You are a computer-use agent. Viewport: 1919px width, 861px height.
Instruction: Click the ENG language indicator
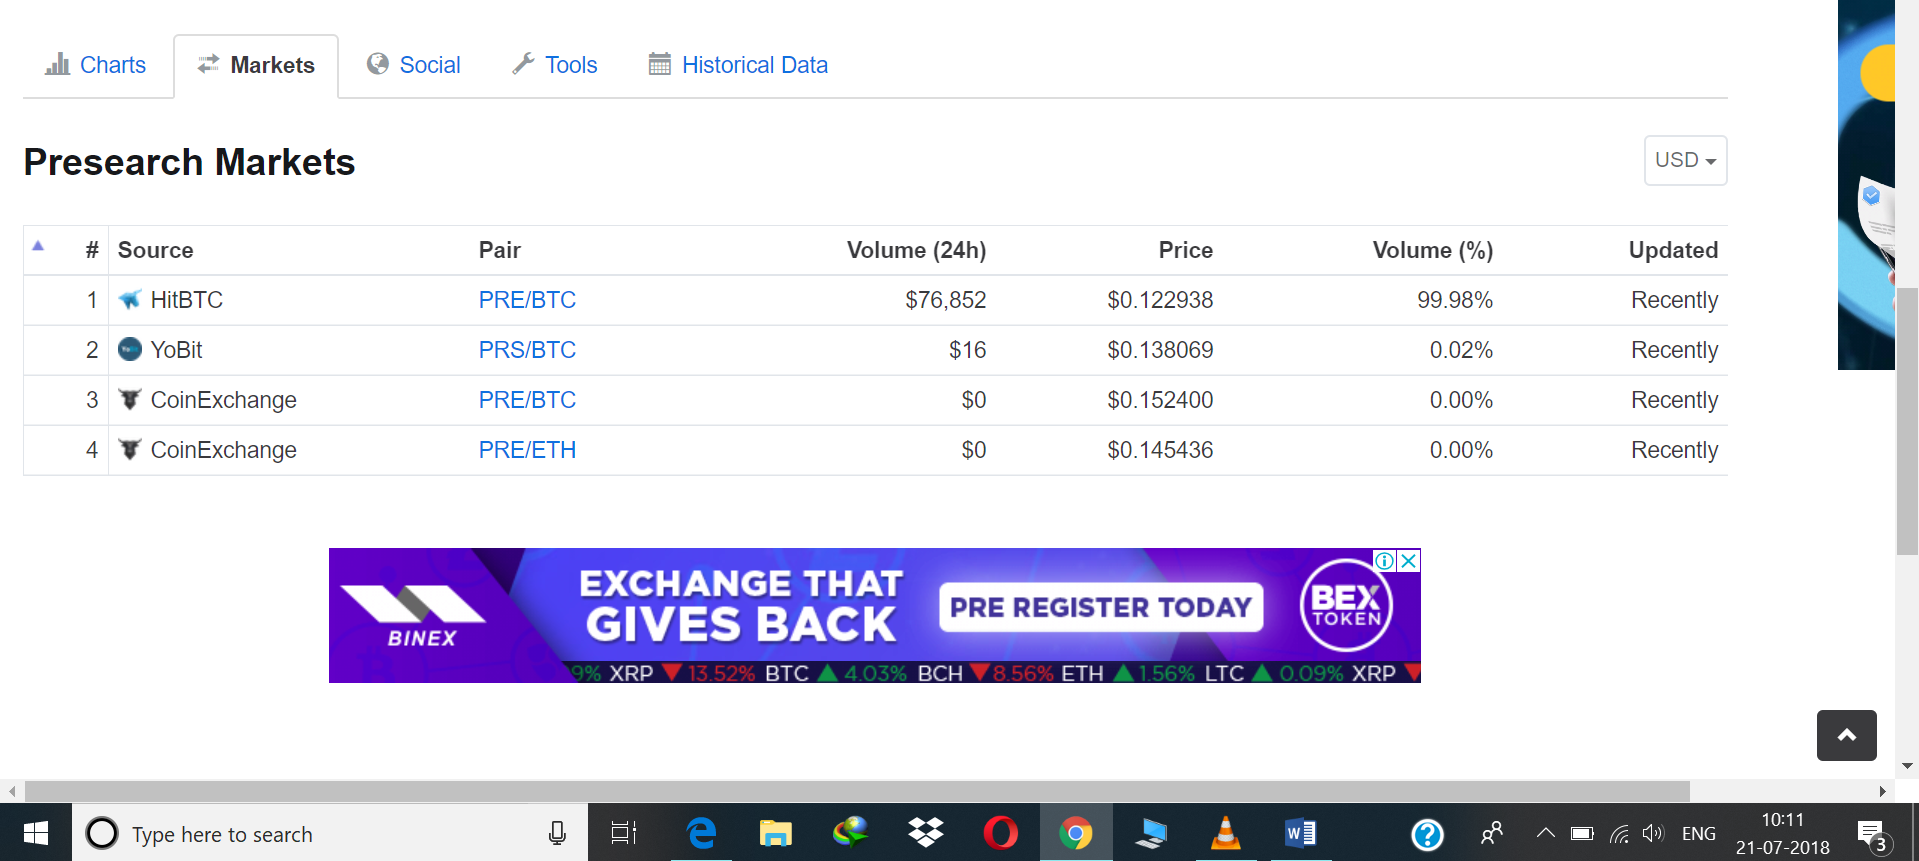(x=1699, y=833)
